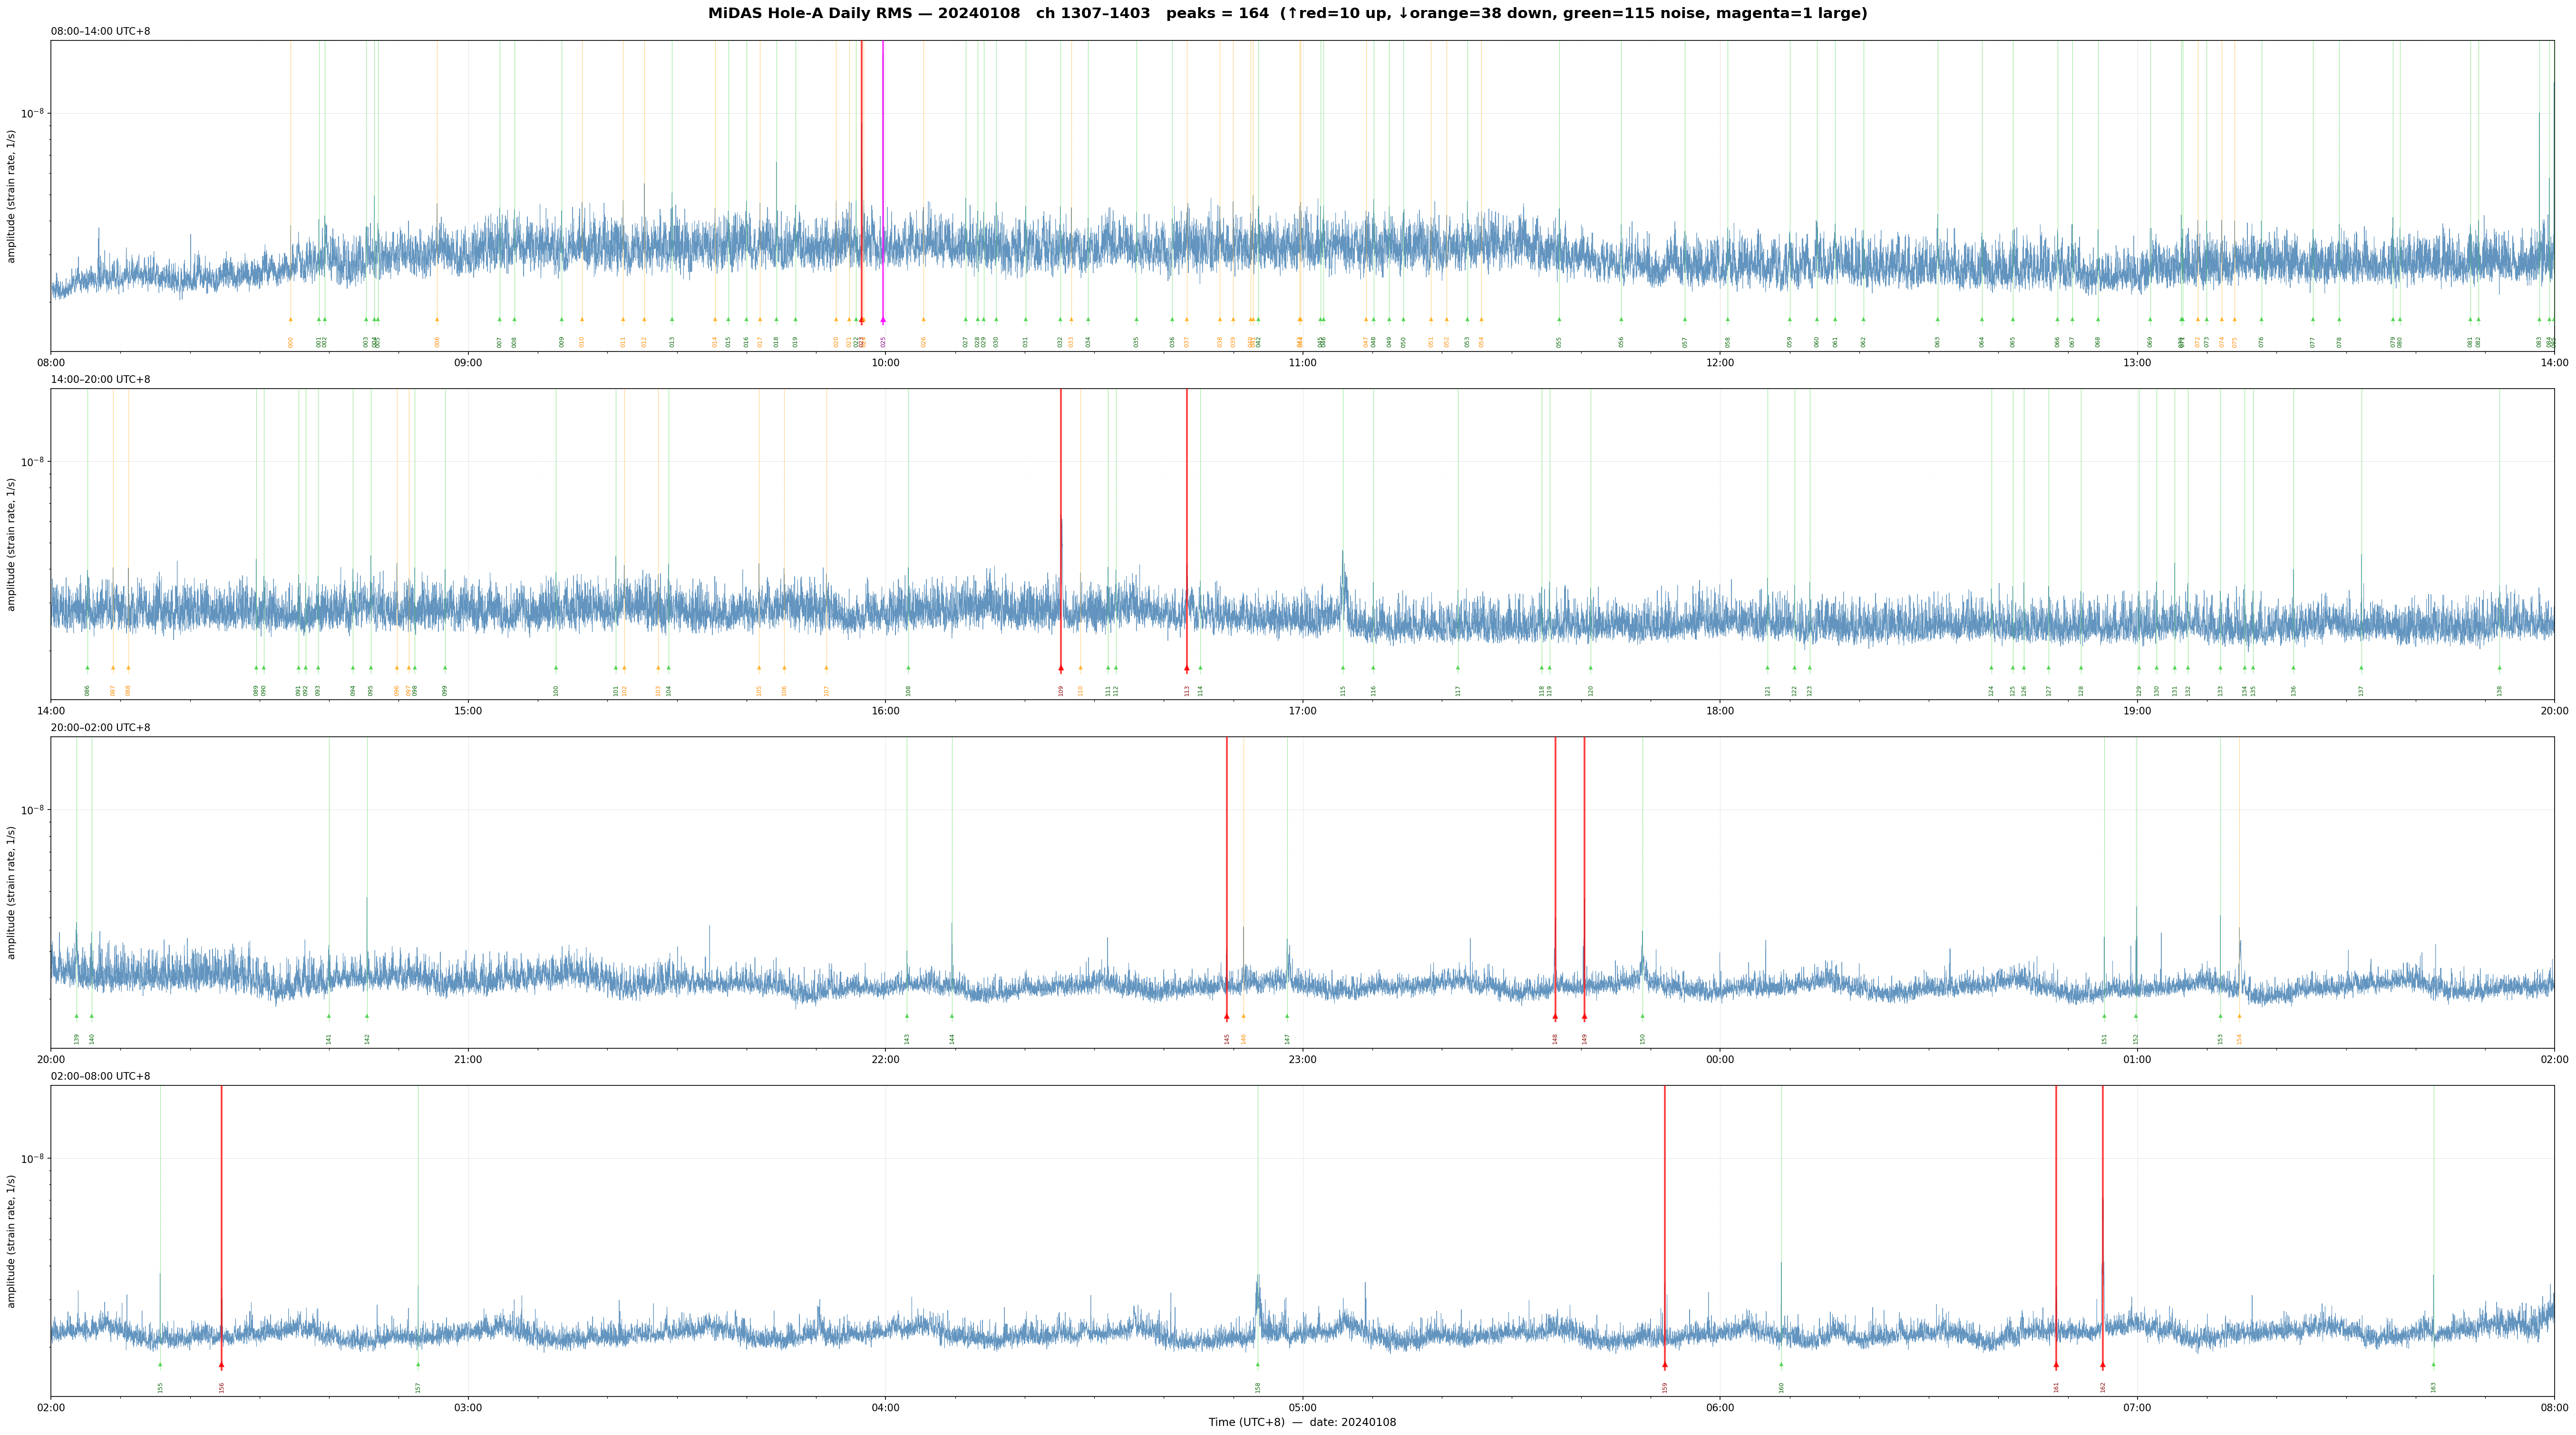Click the red peak marker triangle above 162
Image resolution: width=2576 pixels, height=1435 pixels.
2103,1365
